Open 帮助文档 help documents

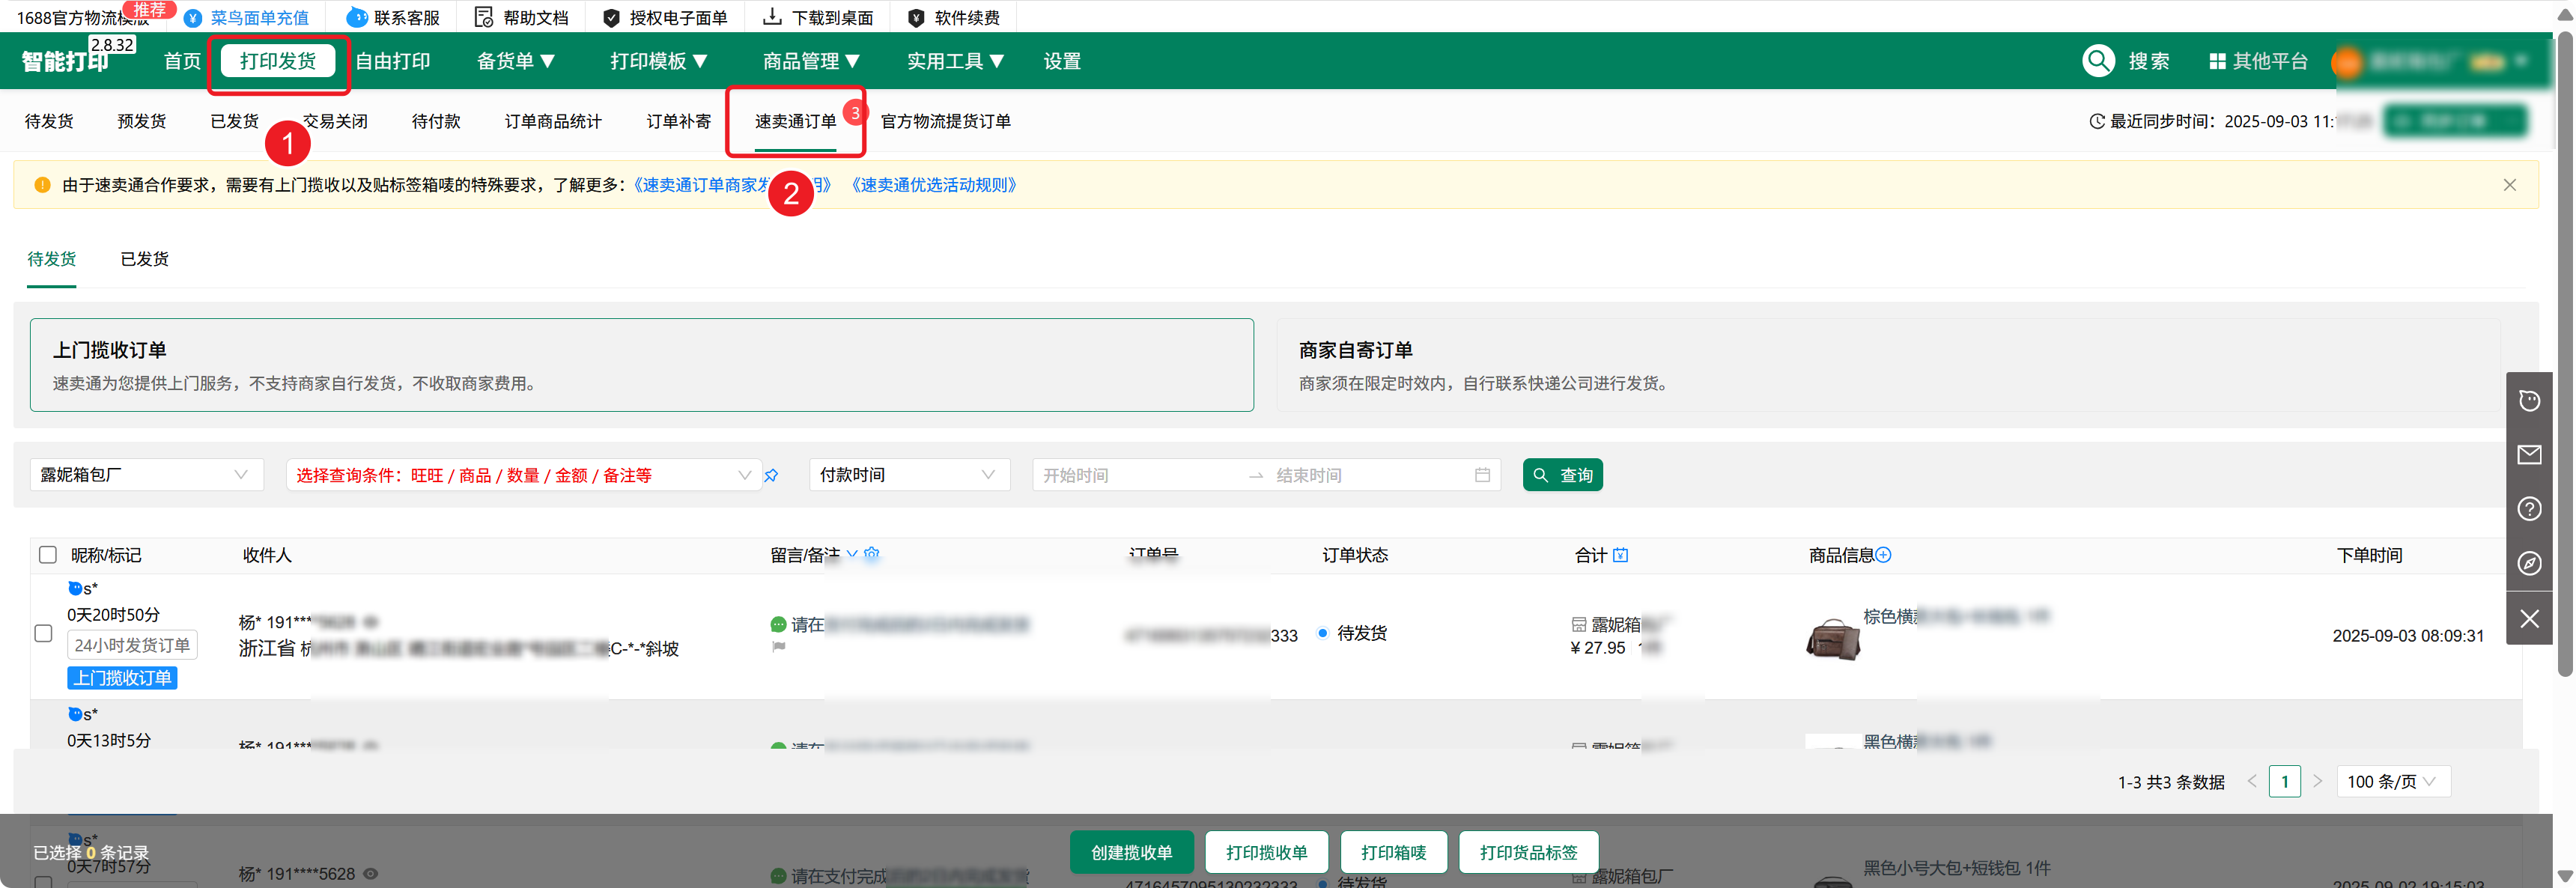521,17
